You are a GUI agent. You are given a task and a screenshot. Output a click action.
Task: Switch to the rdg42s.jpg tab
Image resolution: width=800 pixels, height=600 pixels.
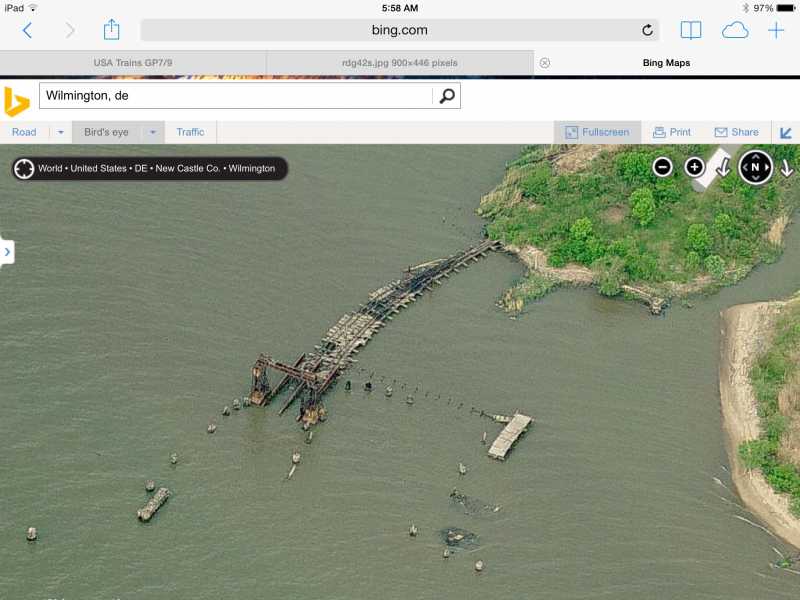[x=399, y=63]
